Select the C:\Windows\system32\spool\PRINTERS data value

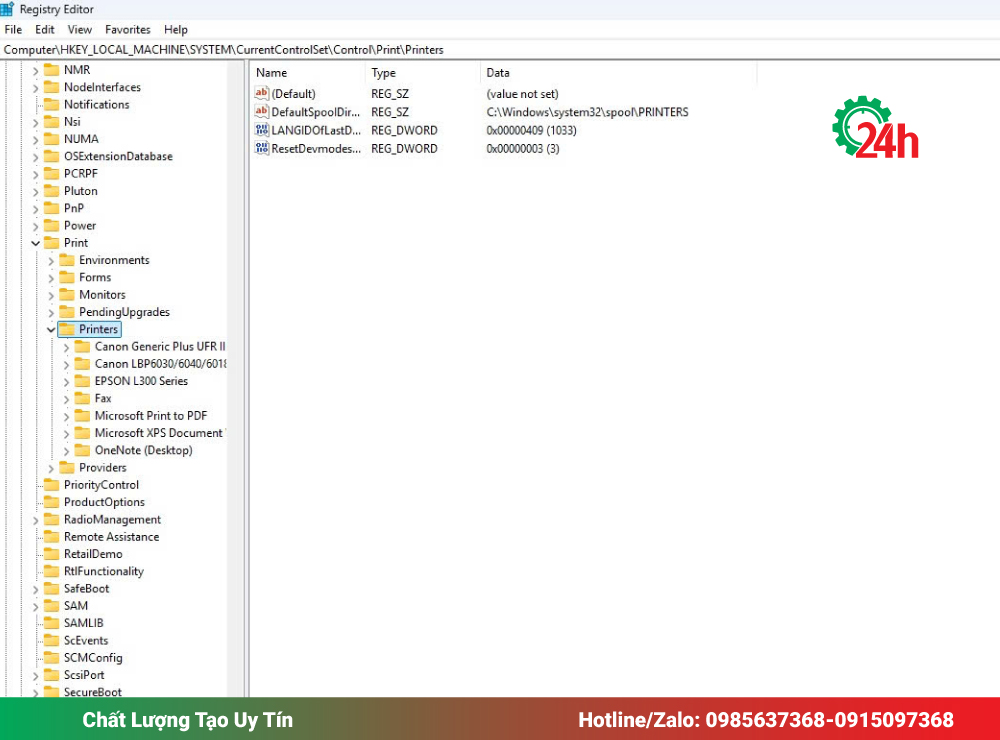pyautogui.click(x=587, y=112)
